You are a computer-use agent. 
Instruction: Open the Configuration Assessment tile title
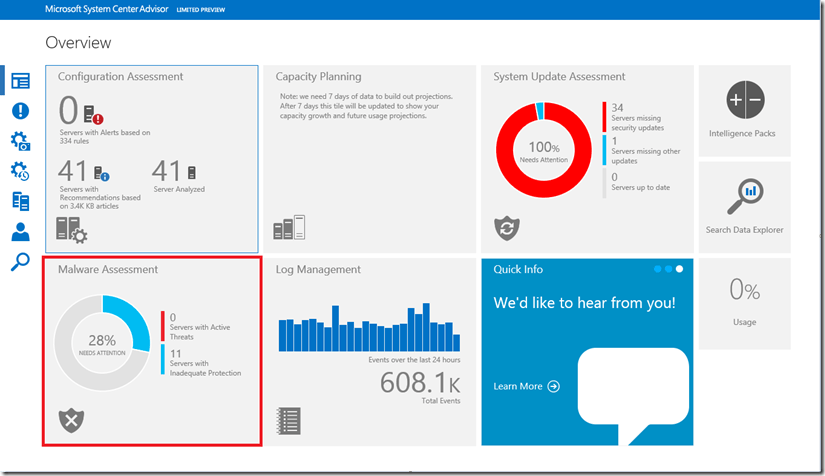pos(120,77)
